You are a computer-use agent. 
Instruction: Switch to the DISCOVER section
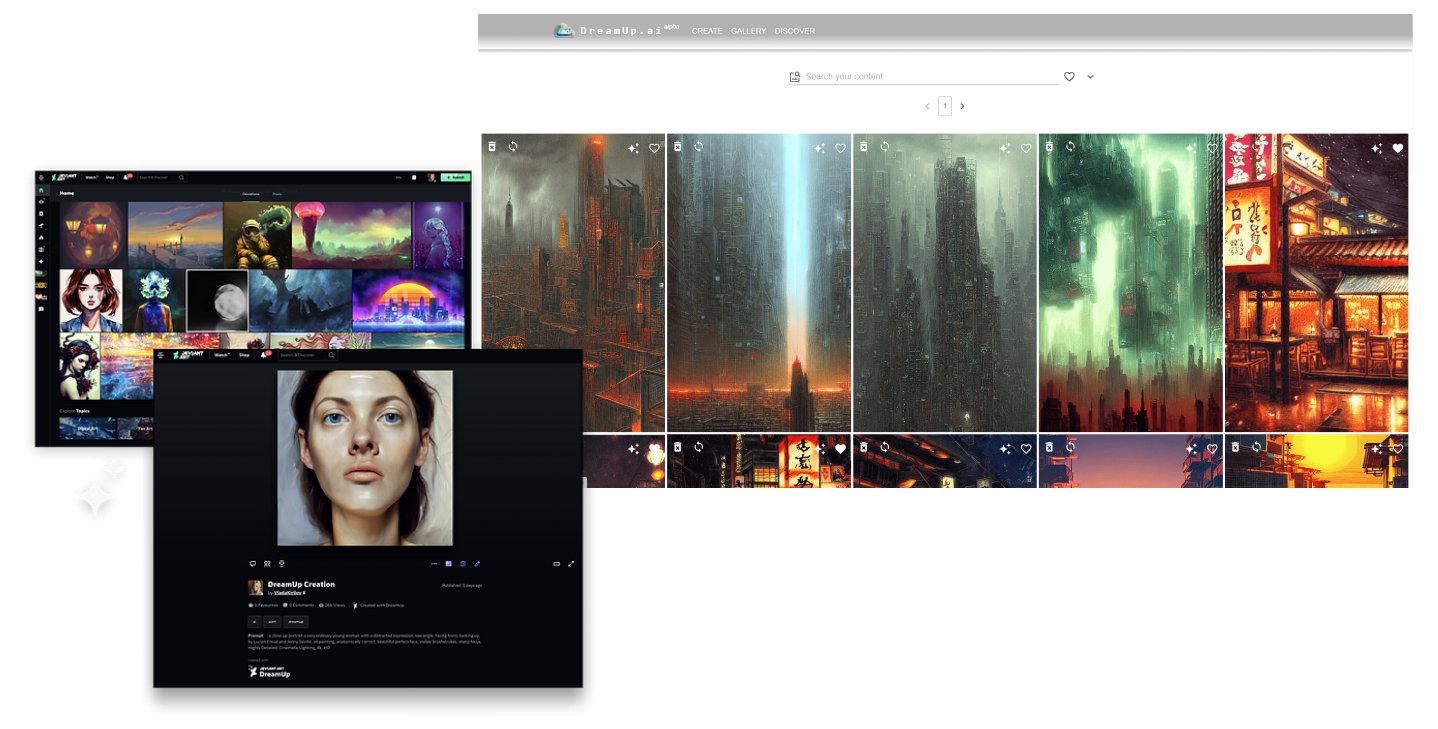pyautogui.click(x=794, y=31)
